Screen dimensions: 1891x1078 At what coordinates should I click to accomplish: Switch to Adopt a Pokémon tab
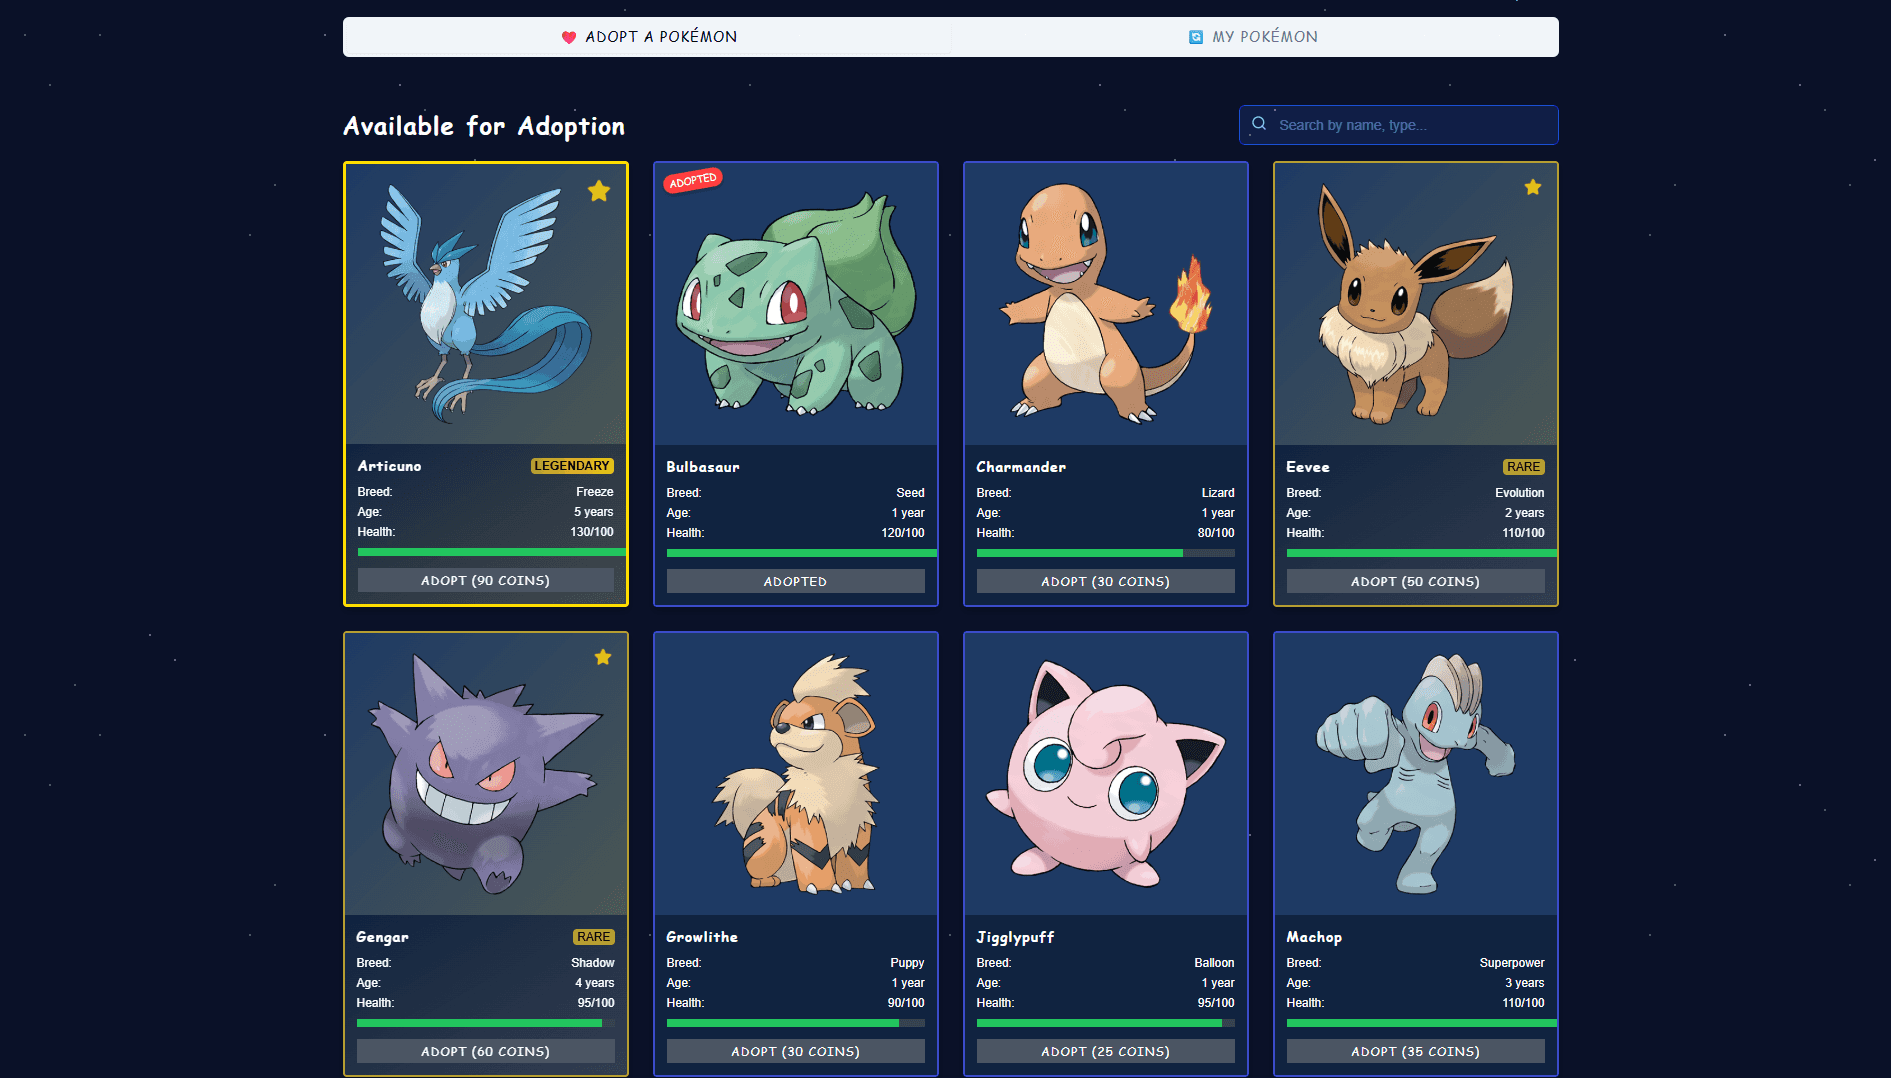pos(649,37)
